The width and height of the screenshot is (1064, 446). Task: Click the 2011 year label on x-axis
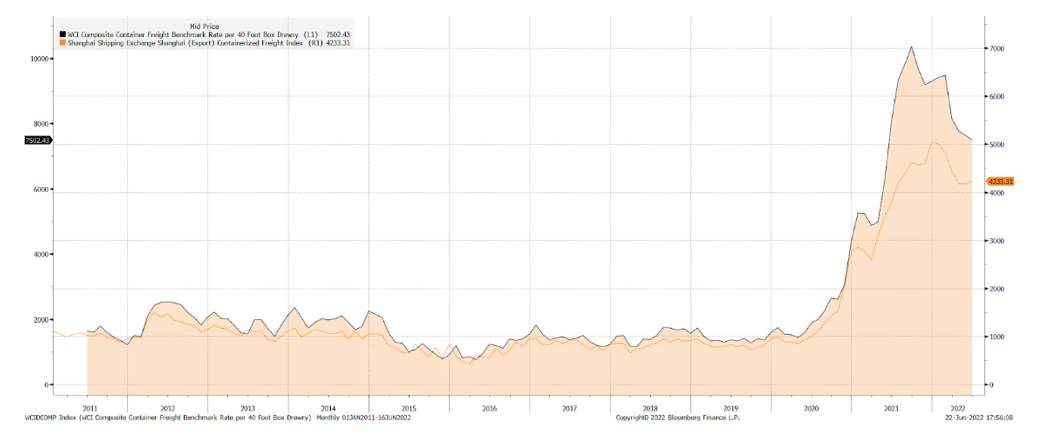(88, 408)
